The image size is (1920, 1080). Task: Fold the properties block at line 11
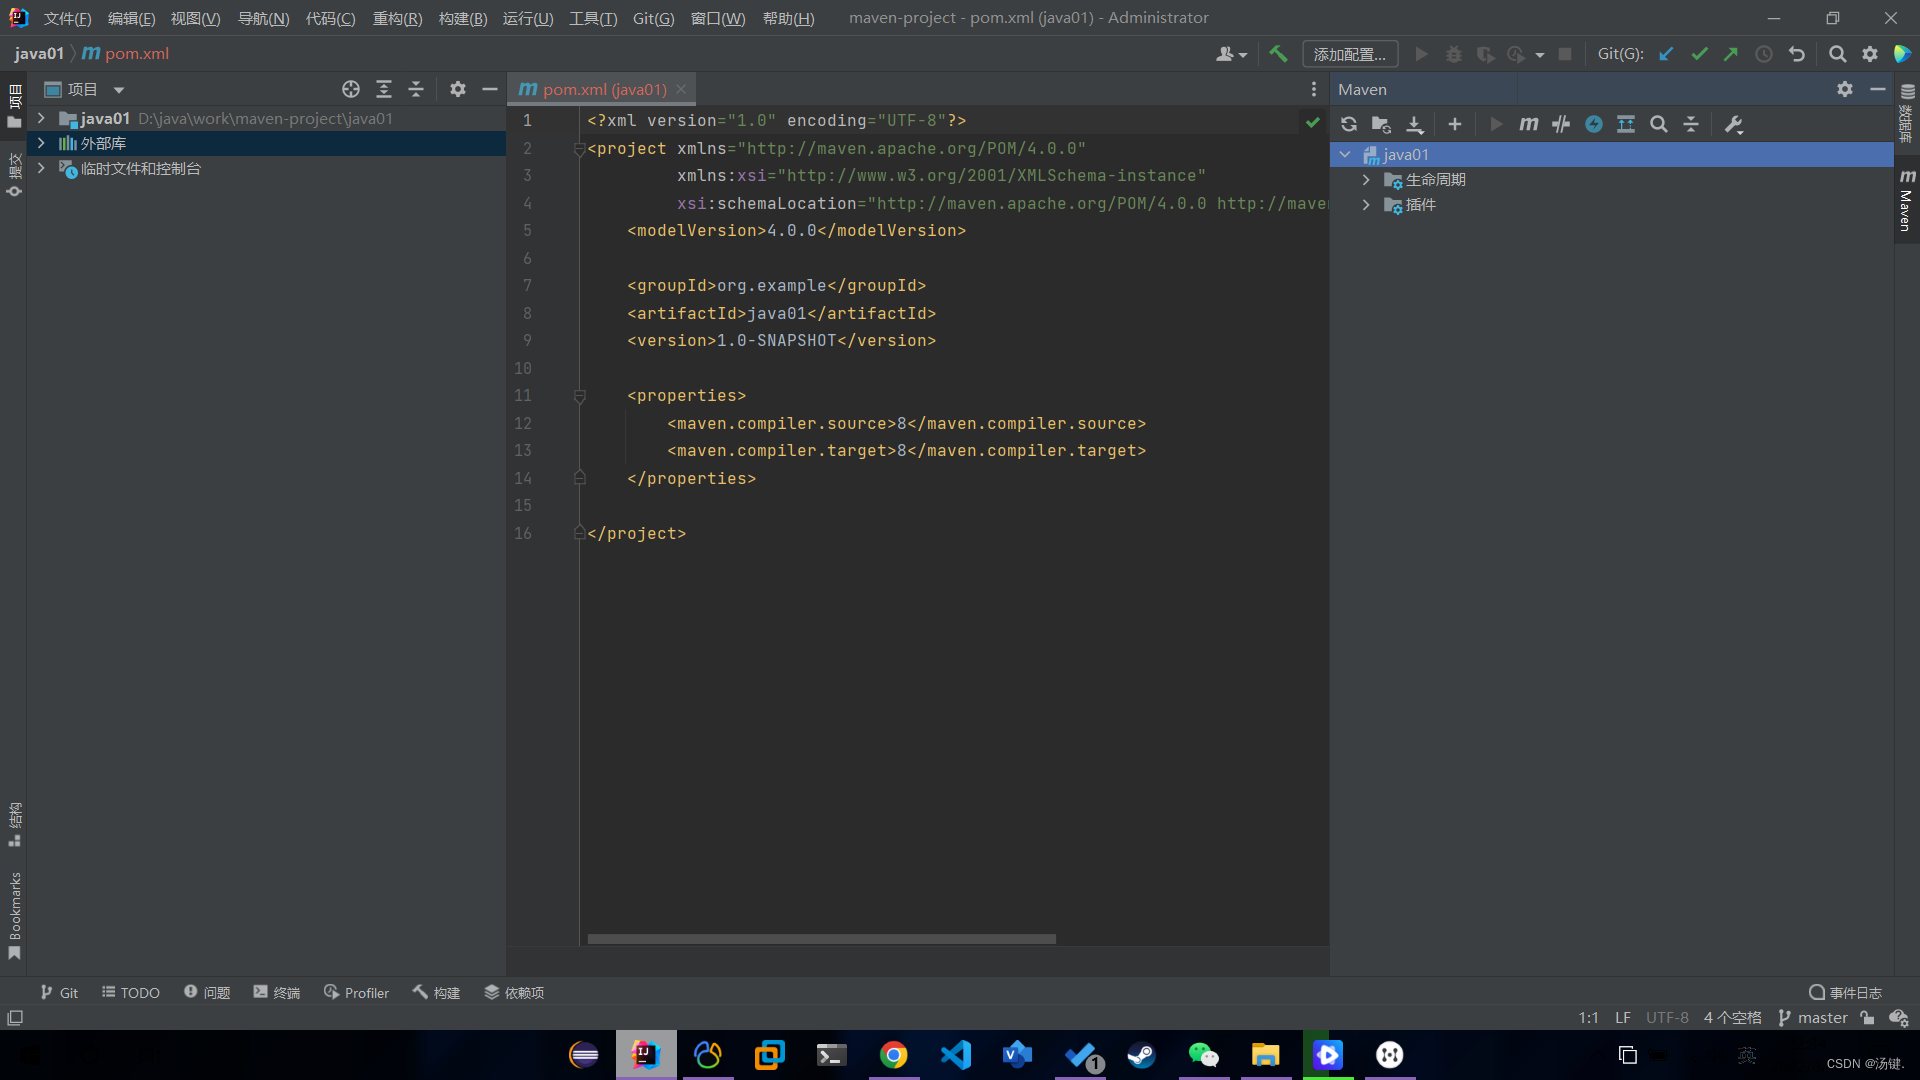(x=579, y=396)
